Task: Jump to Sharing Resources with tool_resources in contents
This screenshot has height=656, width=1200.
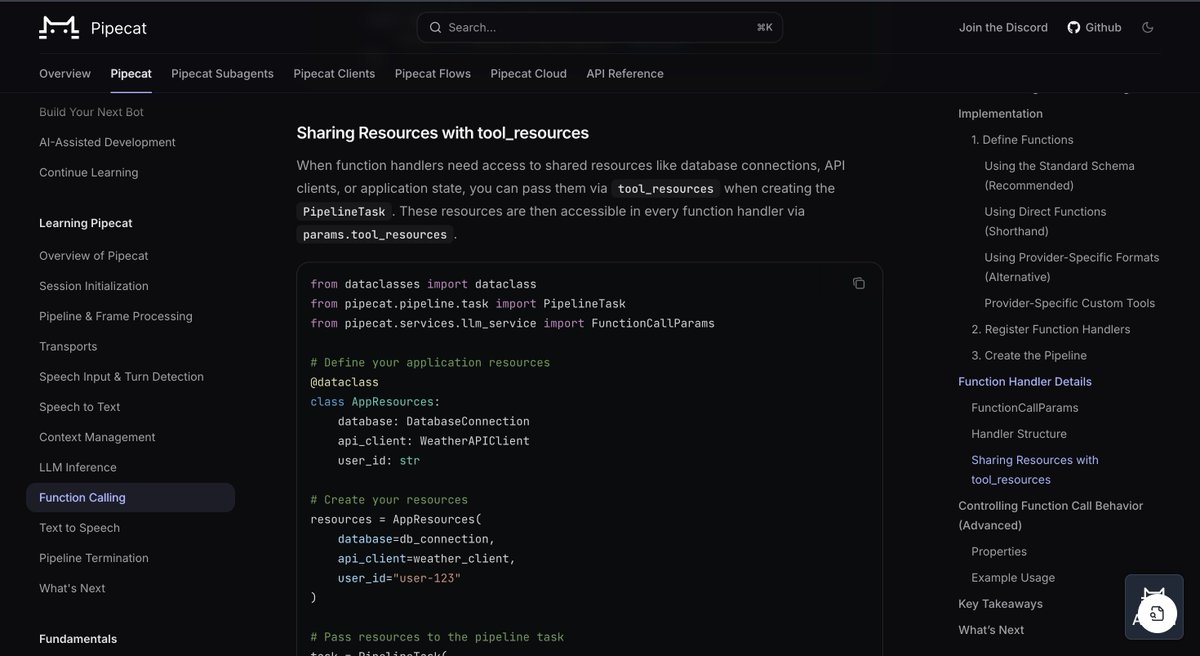Action: pos(1035,470)
